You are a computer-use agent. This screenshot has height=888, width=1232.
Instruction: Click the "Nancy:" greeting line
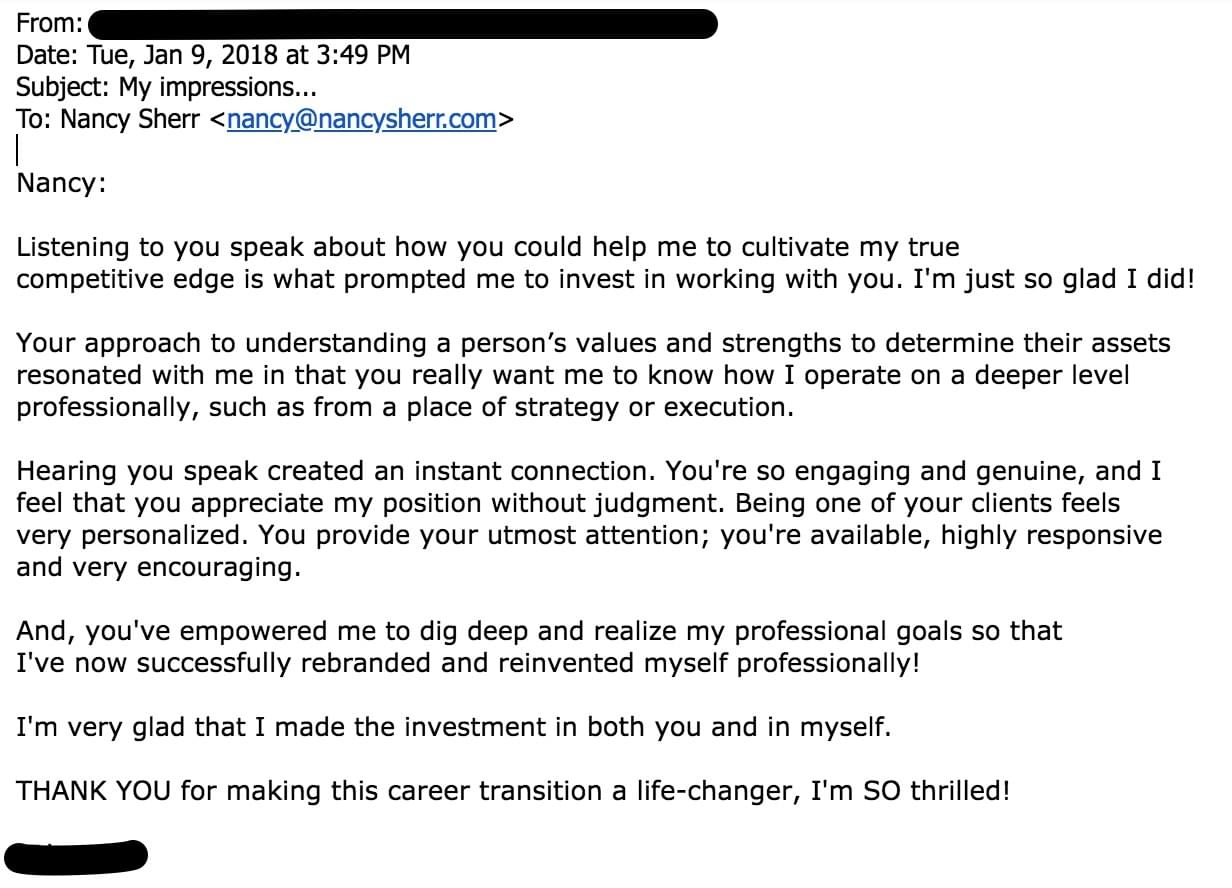[x=61, y=184]
